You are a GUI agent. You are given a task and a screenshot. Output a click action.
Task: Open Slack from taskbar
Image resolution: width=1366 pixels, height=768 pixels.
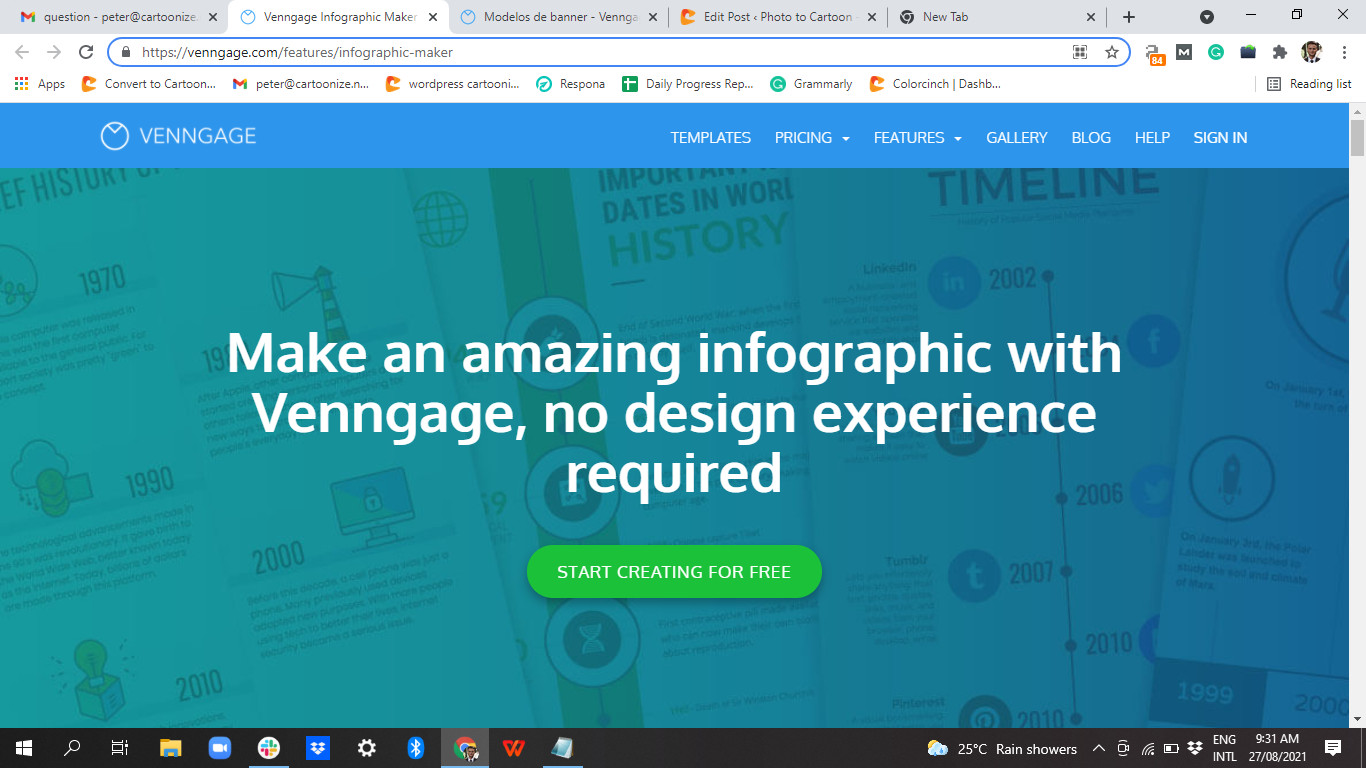pos(269,748)
